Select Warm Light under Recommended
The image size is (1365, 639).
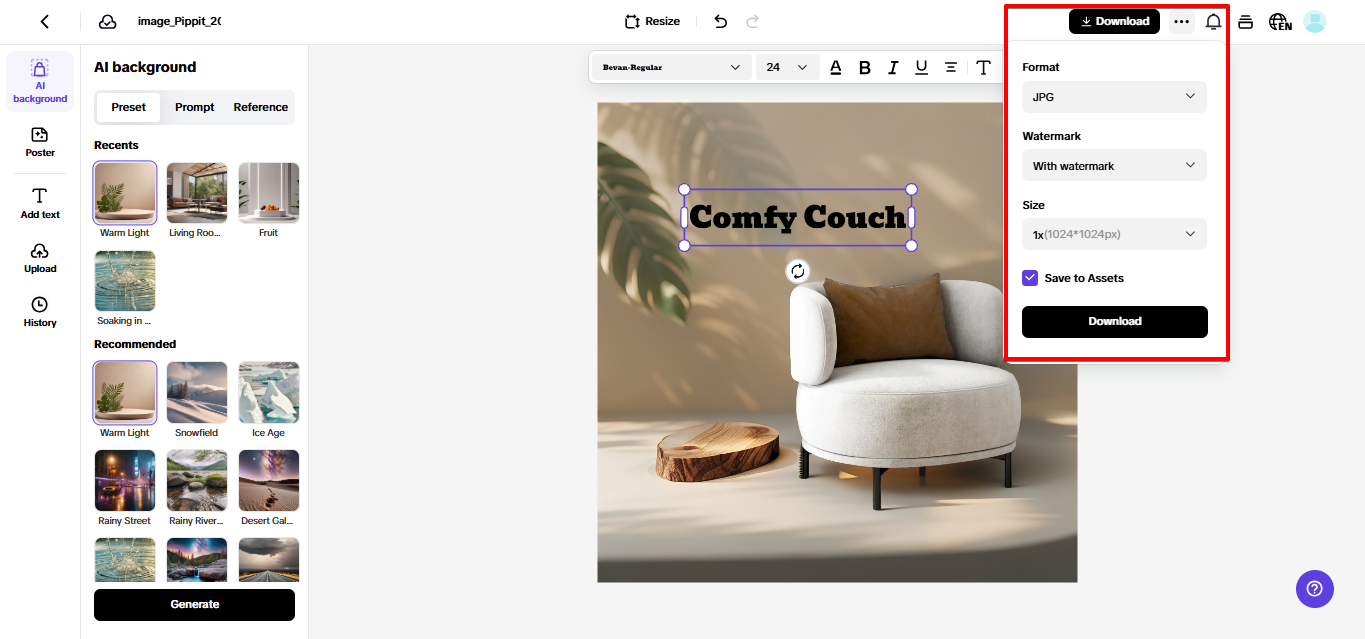[125, 393]
